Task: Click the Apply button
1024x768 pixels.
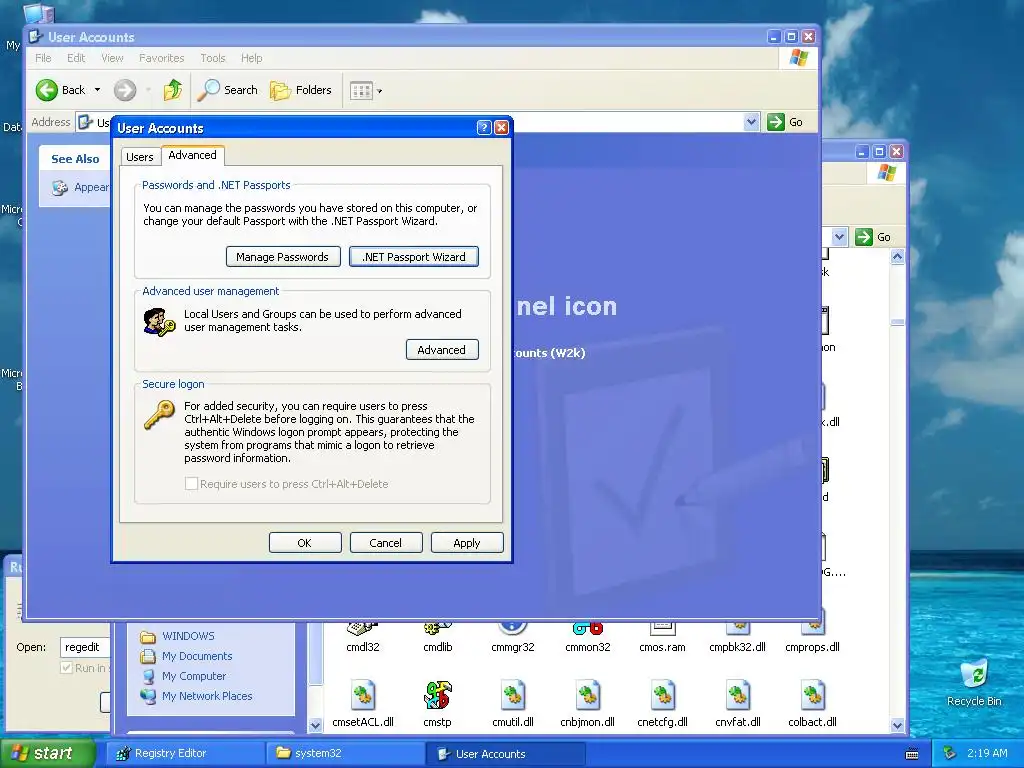Action: (x=467, y=543)
